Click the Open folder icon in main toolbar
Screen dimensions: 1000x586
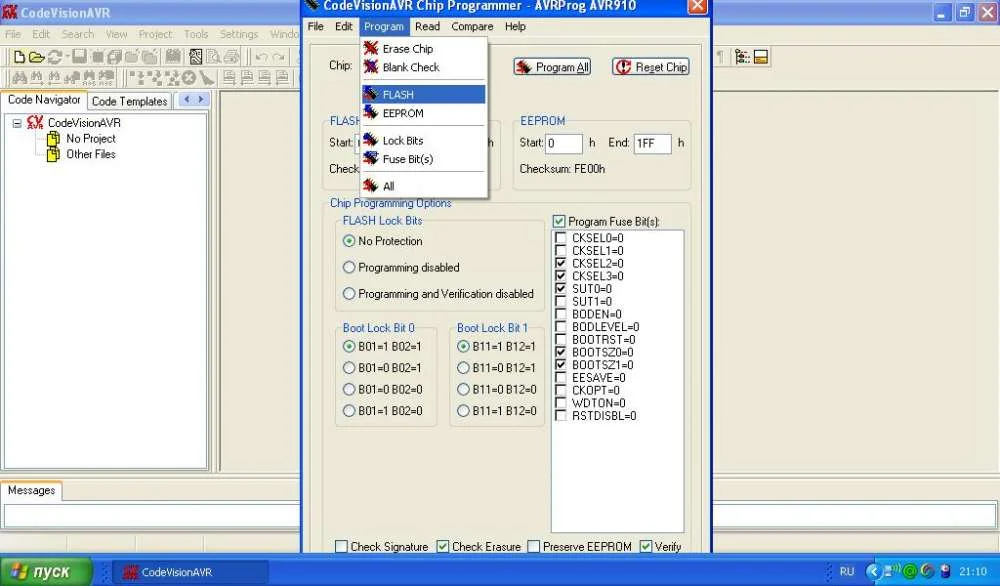click(36, 57)
